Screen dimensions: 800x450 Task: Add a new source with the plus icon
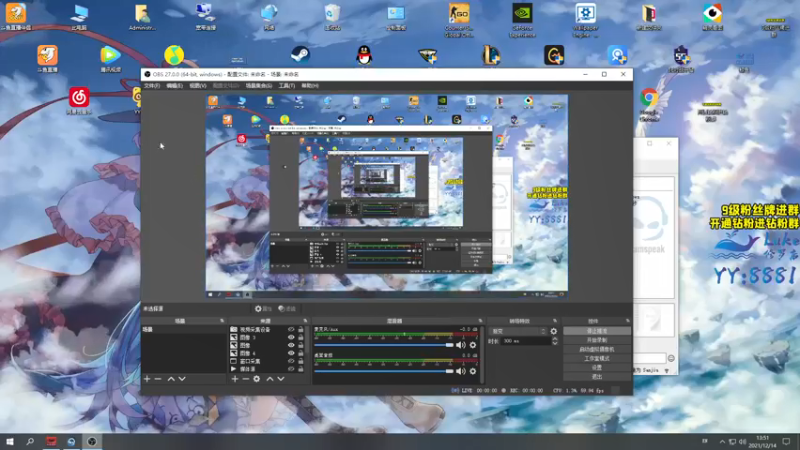(x=235, y=379)
